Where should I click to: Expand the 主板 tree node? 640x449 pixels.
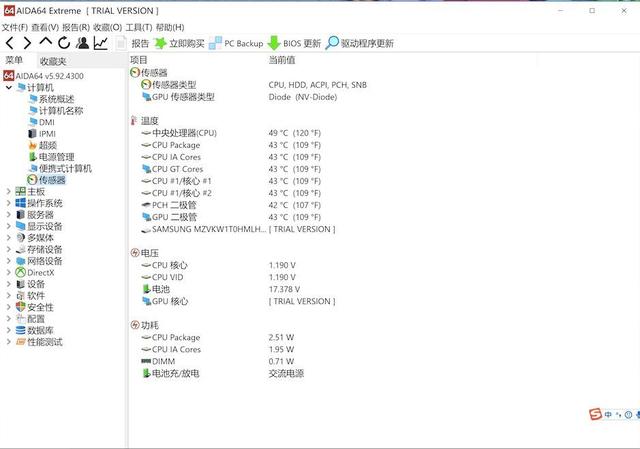point(9,191)
